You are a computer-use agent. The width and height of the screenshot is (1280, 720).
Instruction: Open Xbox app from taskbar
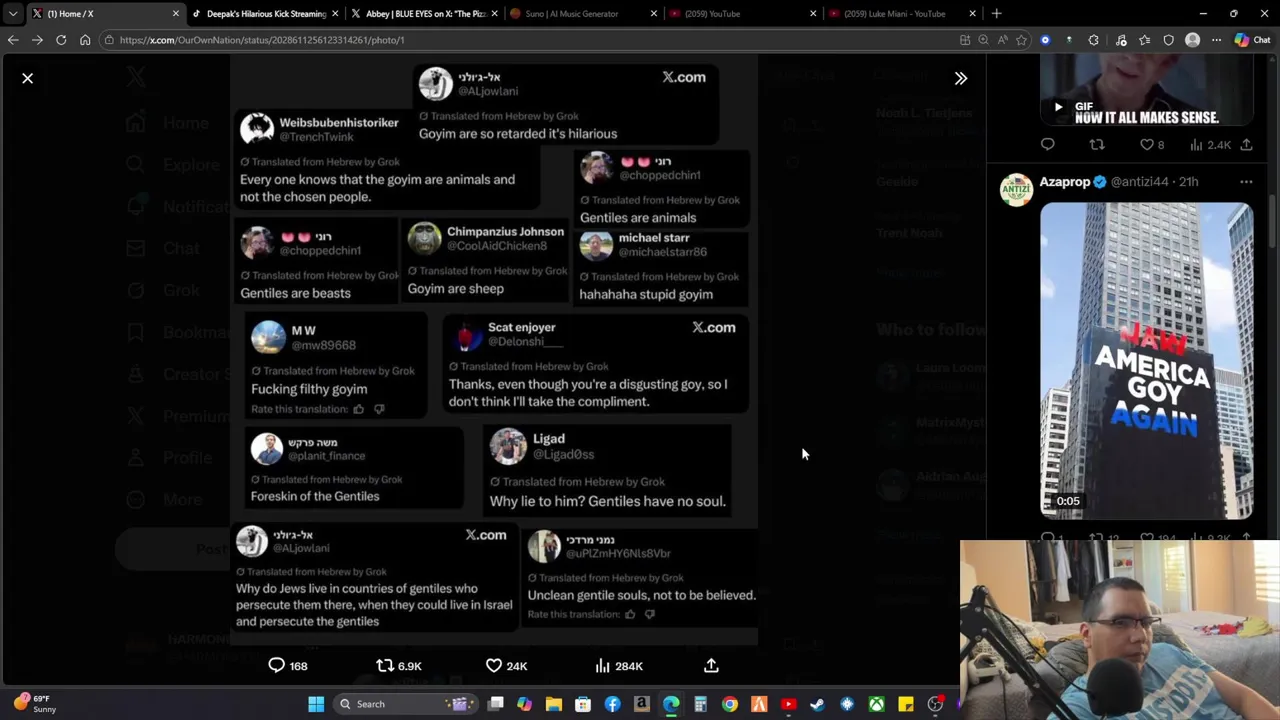[876, 704]
